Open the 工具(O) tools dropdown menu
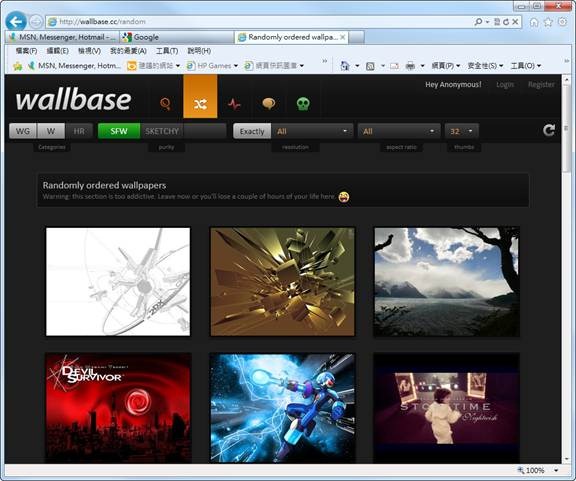 [526, 66]
